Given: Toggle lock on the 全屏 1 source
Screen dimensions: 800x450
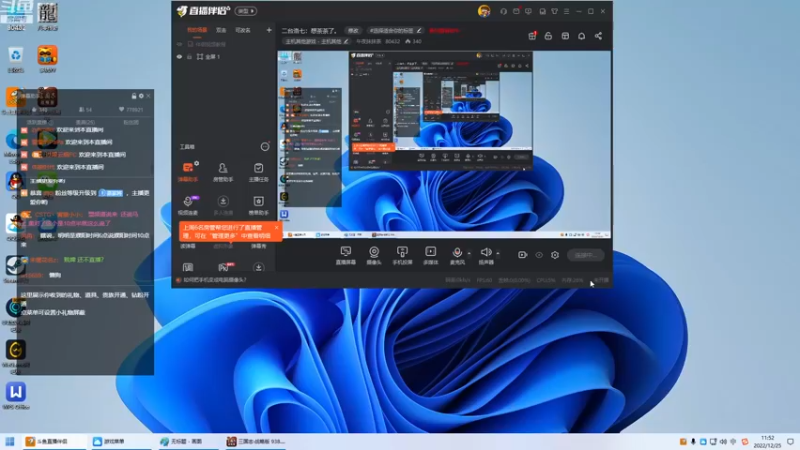Looking at the screenshot, I should (189, 57).
